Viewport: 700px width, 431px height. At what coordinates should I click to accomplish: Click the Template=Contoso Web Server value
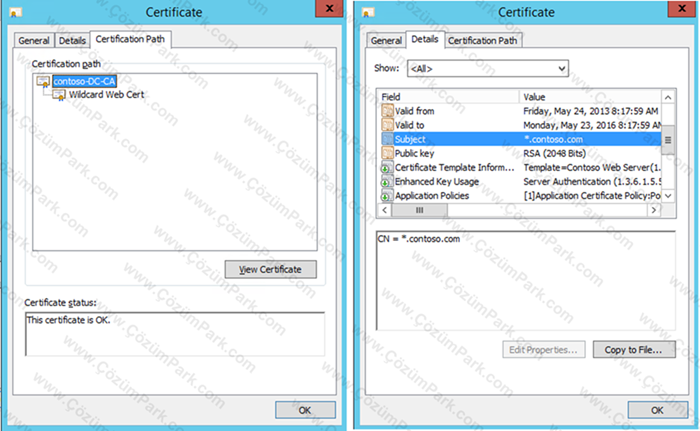click(x=592, y=167)
